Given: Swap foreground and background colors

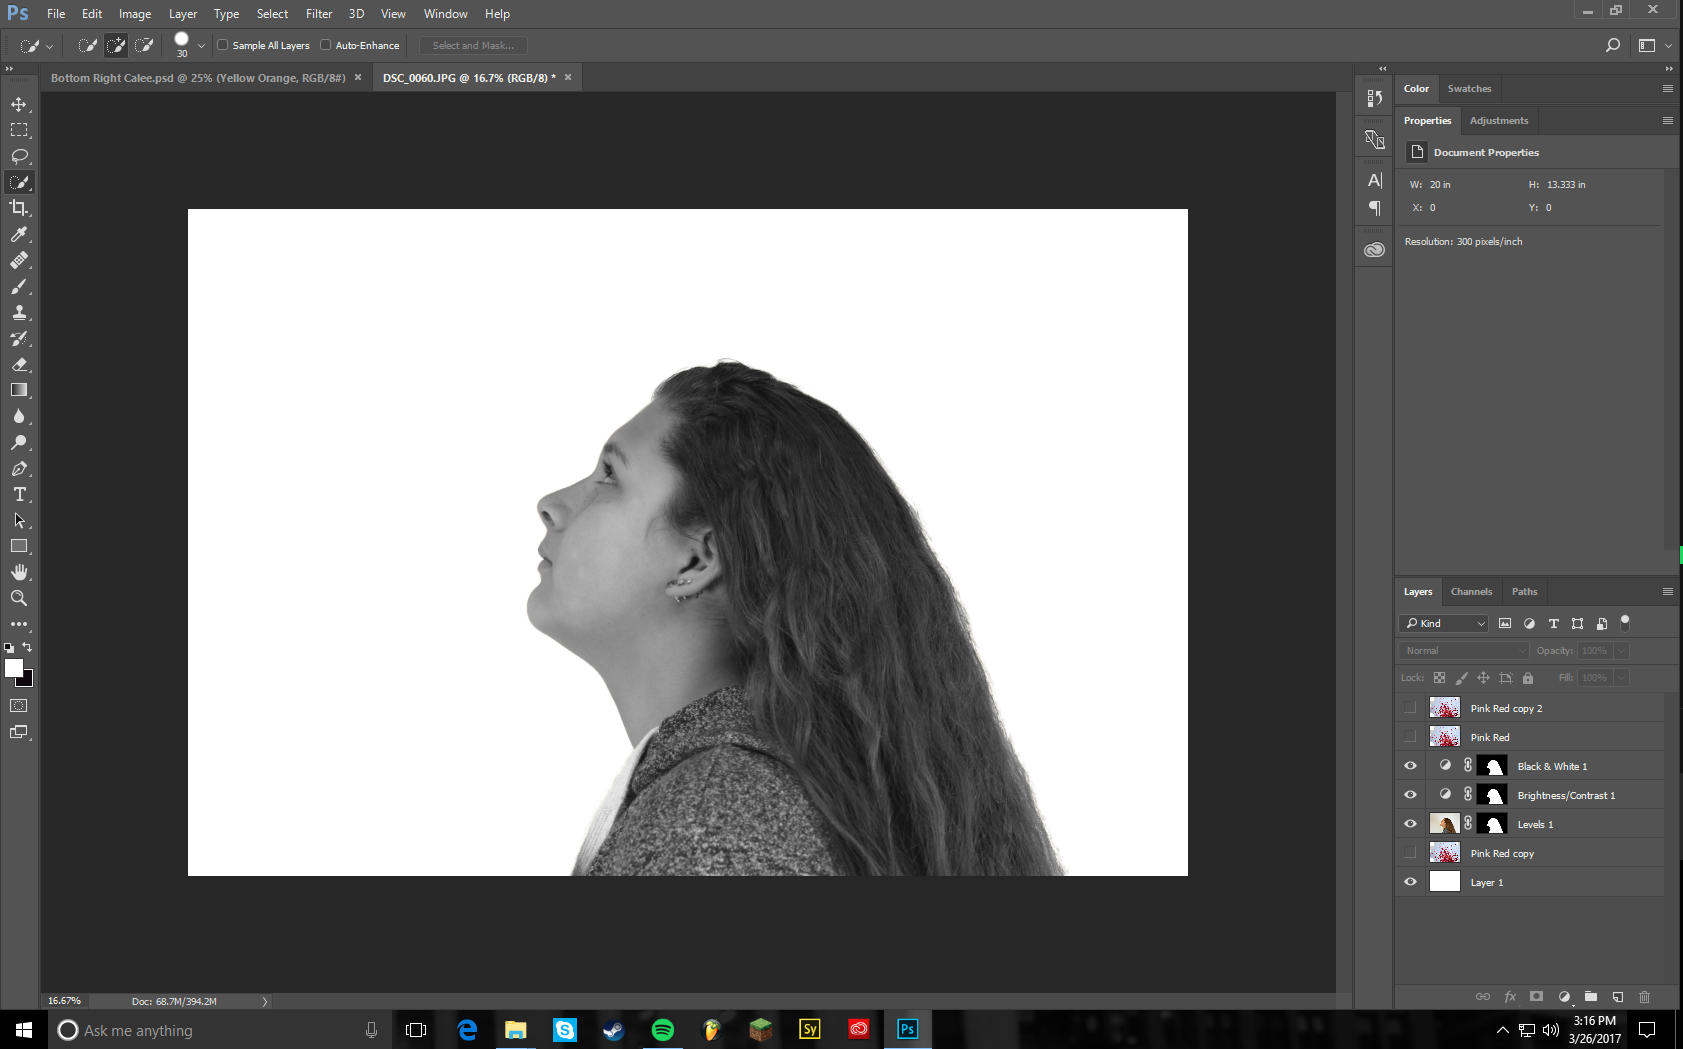Looking at the screenshot, I should [27, 647].
